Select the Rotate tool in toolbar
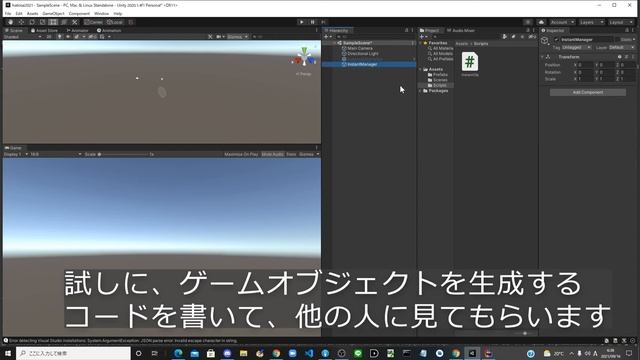This screenshot has height=360, width=640. pos(32,22)
